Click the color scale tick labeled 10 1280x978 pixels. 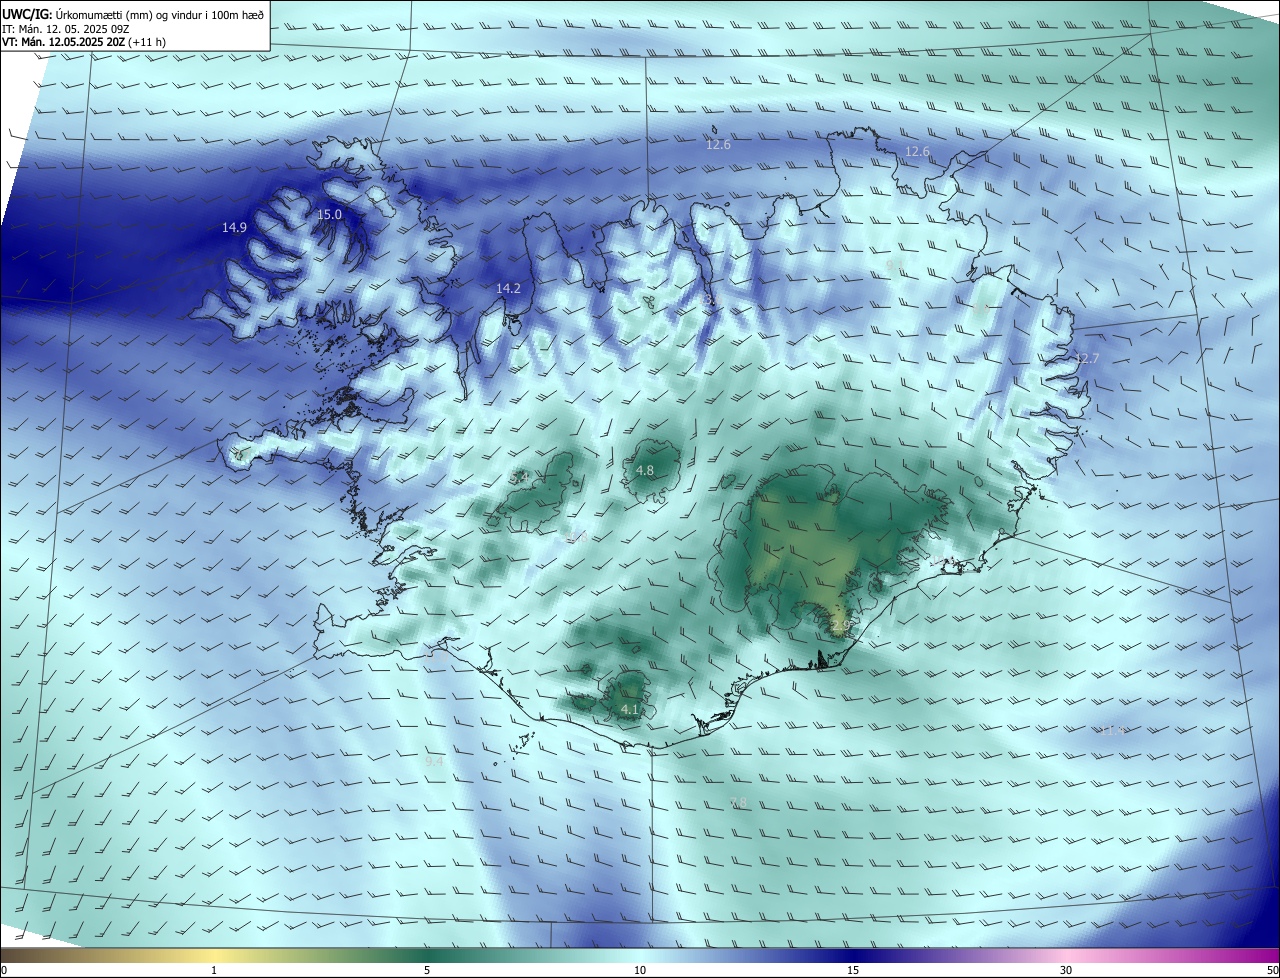640,970
